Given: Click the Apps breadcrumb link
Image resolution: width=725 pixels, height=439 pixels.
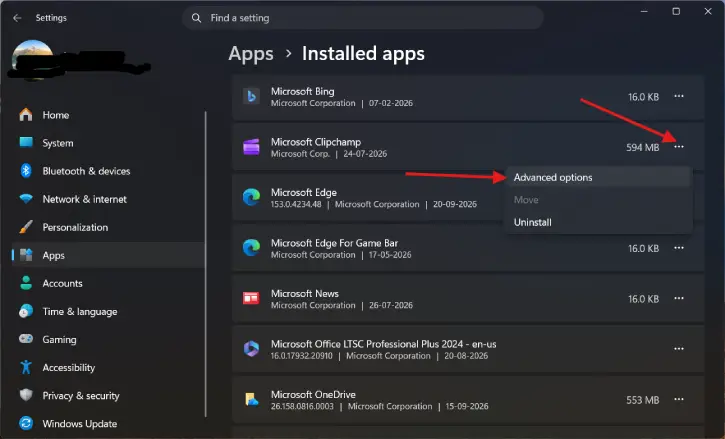Looking at the screenshot, I should pos(251,54).
